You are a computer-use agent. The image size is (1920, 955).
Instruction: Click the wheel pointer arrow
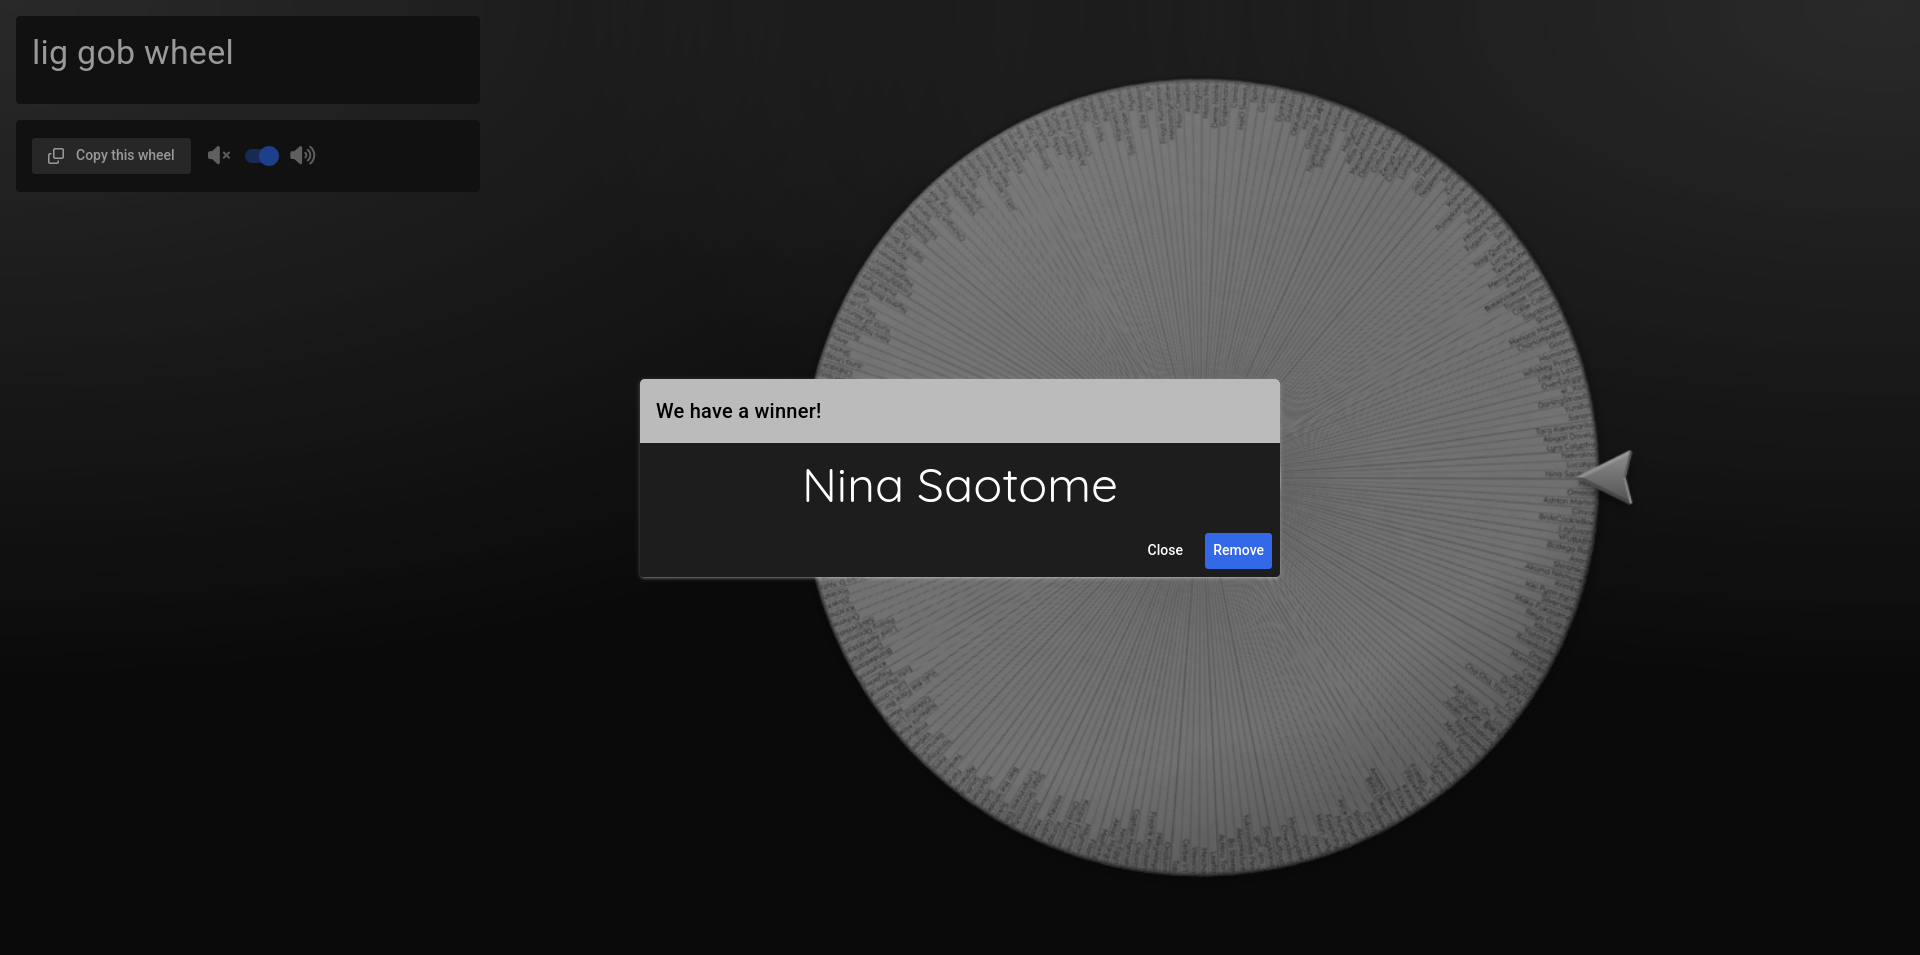coord(1607,477)
